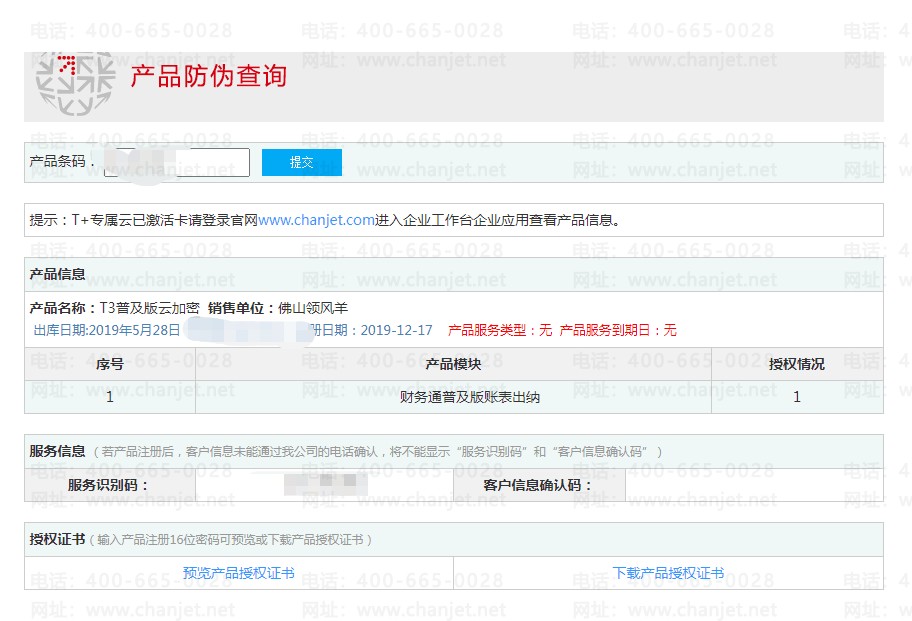Click the Chanjet logo icon in header
912x621 pixels.
pyautogui.click(x=75, y=84)
